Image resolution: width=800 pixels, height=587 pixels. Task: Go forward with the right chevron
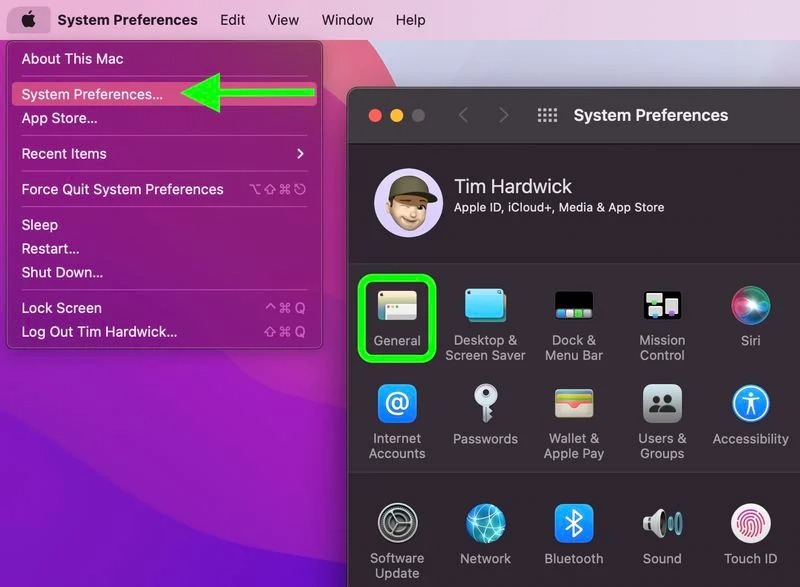[x=503, y=115]
